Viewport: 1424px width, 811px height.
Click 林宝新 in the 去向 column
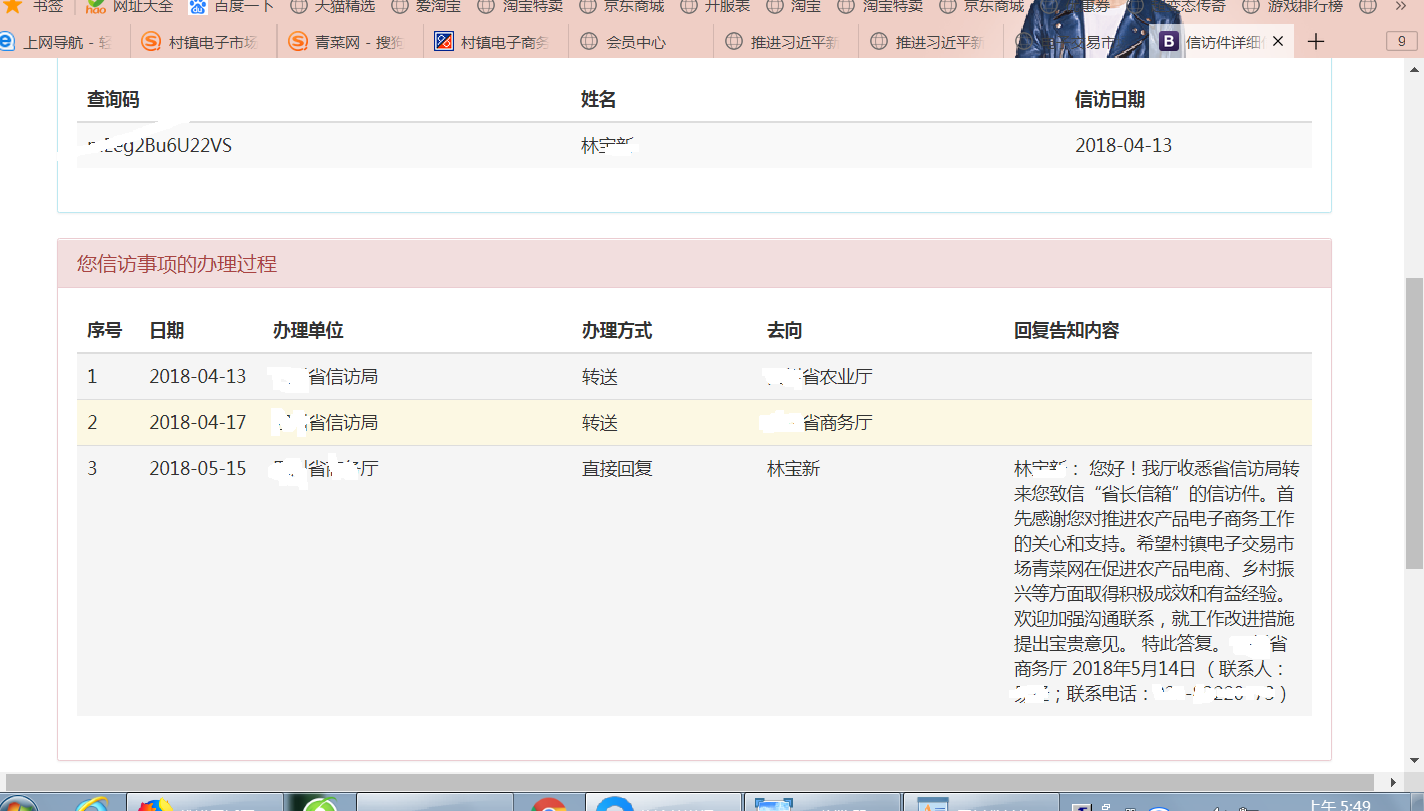(x=793, y=469)
